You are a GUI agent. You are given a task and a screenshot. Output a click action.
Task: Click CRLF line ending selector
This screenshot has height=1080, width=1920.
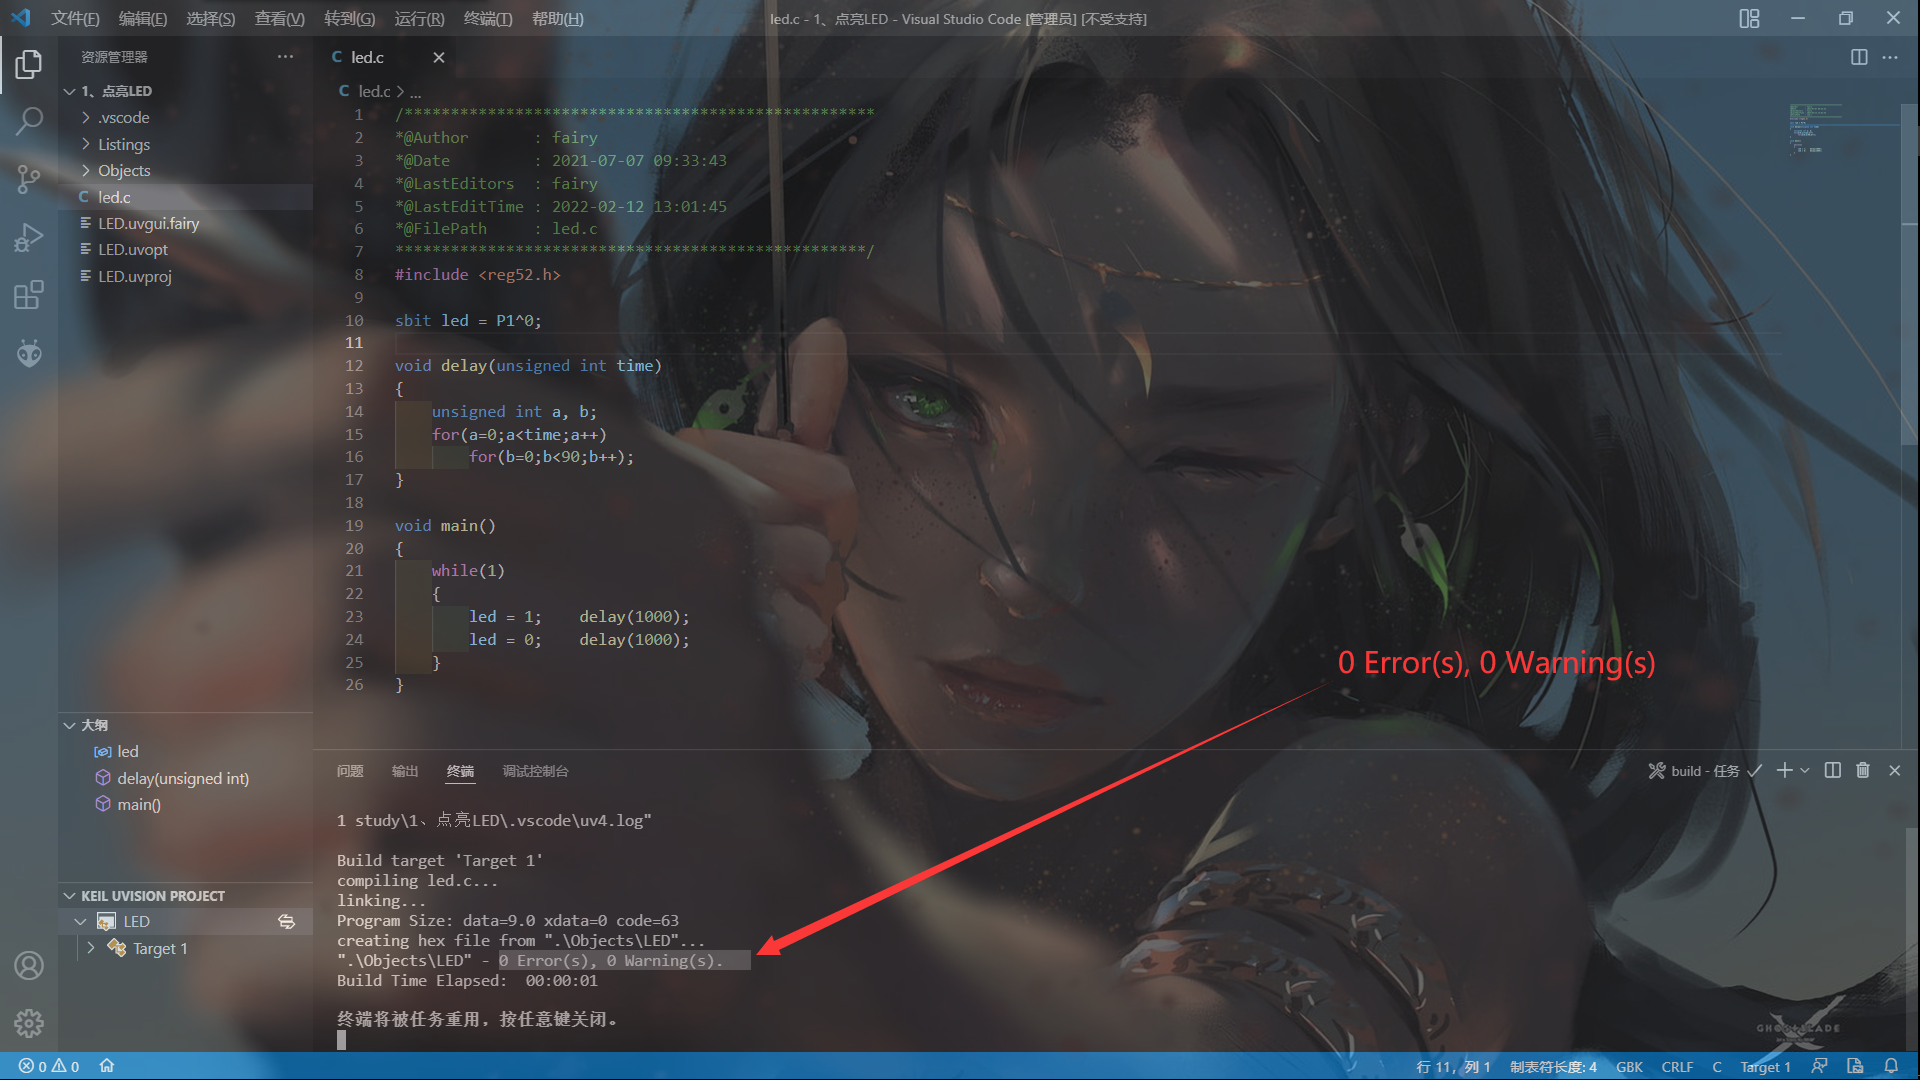coord(1677,1066)
